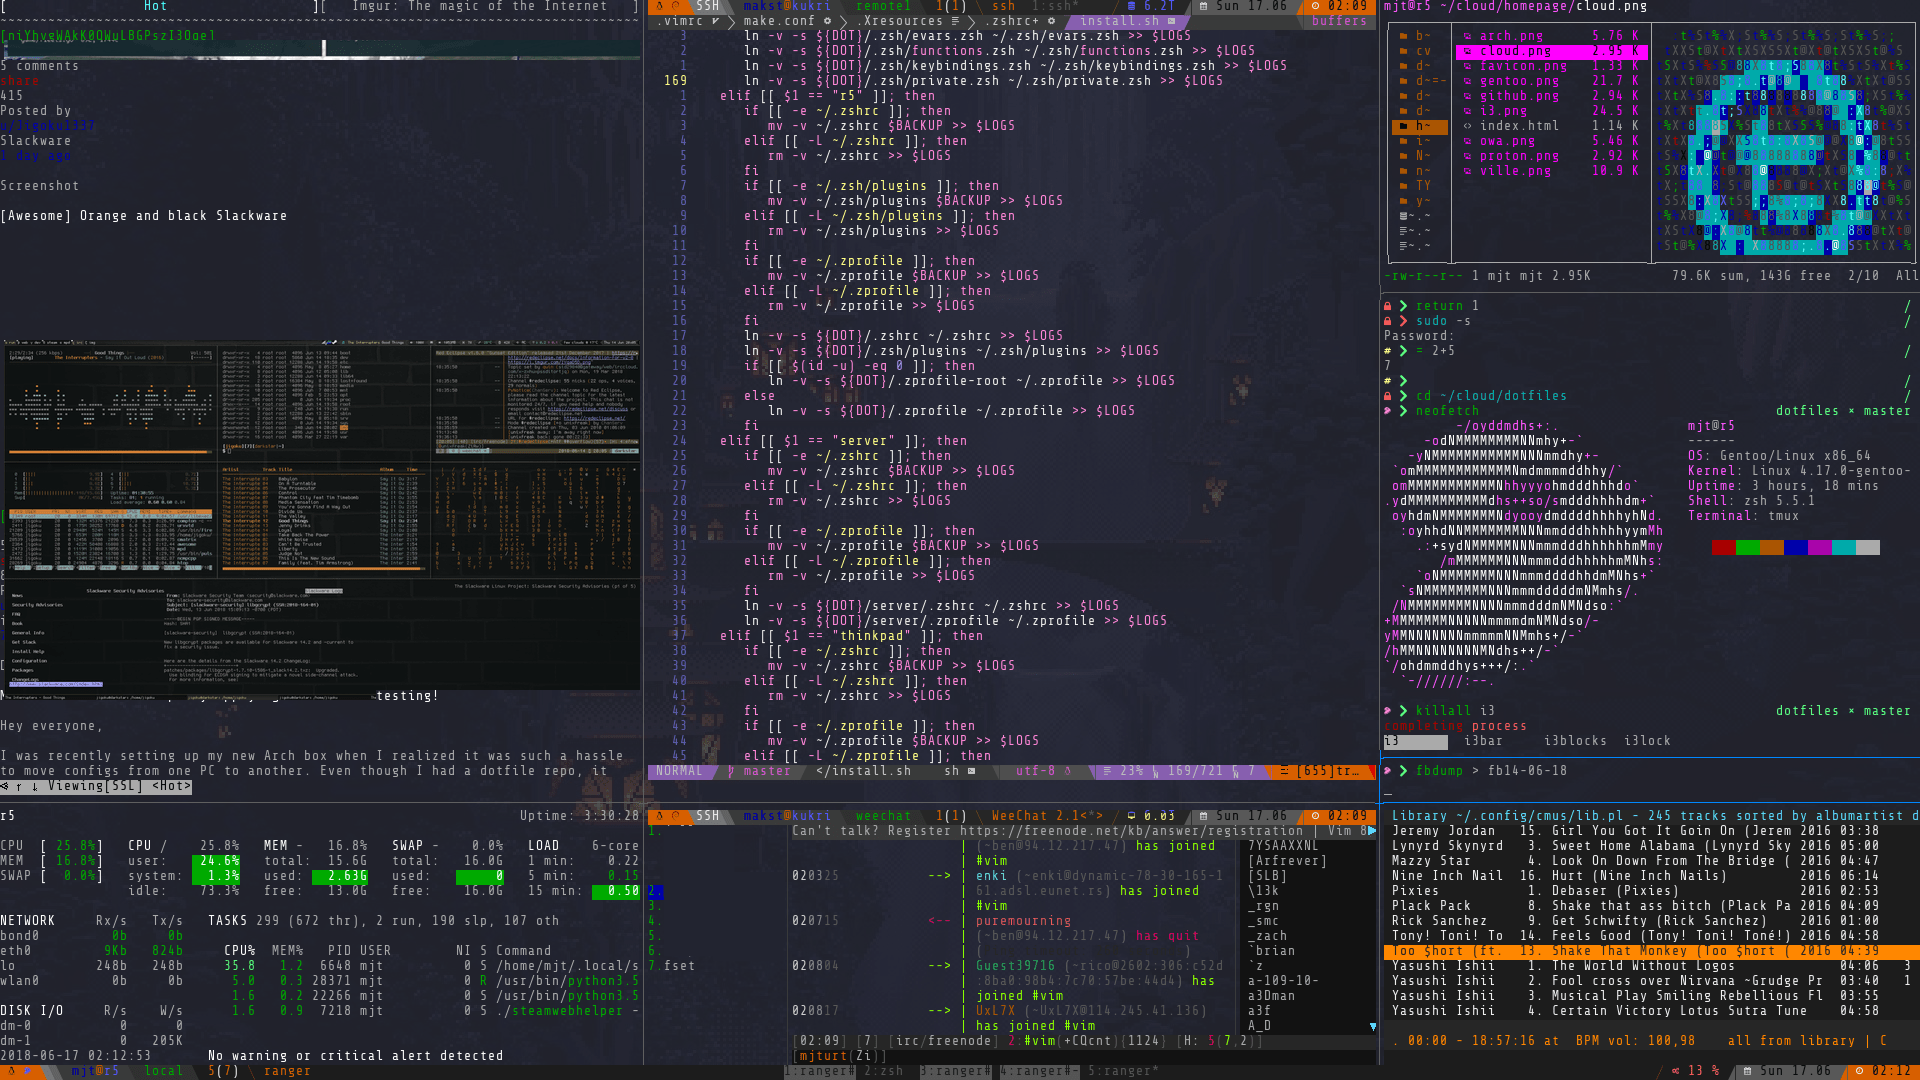Click the gear icon beside make.conf buffer
Image resolution: width=1920 pixels, height=1080 pixels.
click(x=827, y=21)
